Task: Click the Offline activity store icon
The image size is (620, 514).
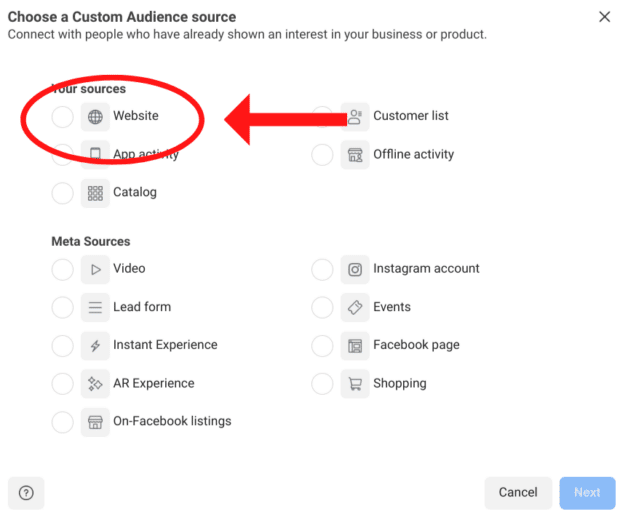Action: (x=355, y=155)
